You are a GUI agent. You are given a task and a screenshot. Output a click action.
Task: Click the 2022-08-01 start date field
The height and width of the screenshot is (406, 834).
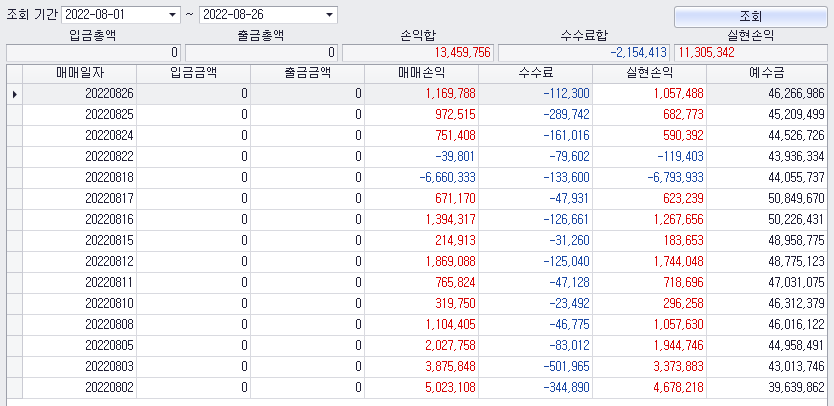click(121, 15)
